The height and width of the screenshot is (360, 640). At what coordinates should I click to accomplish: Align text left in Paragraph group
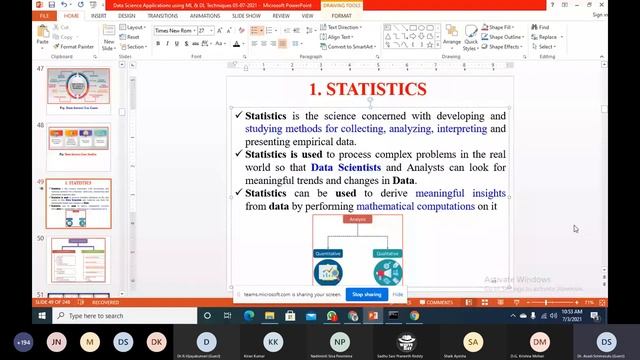click(254, 44)
